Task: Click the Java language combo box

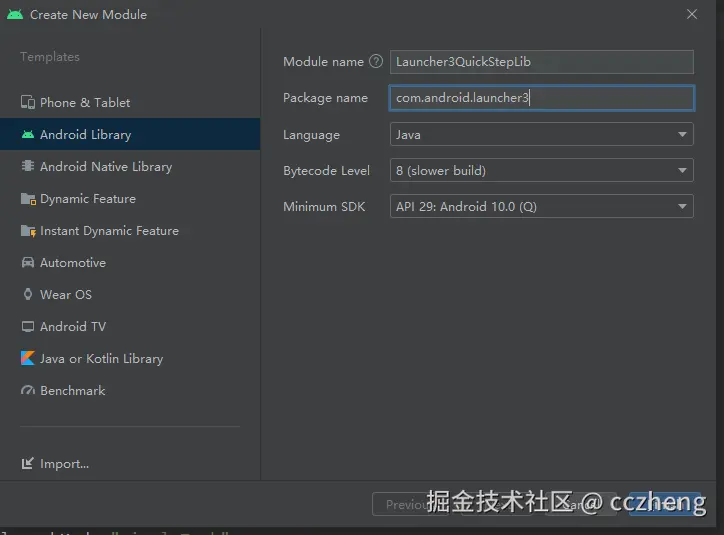Action: coord(542,134)
